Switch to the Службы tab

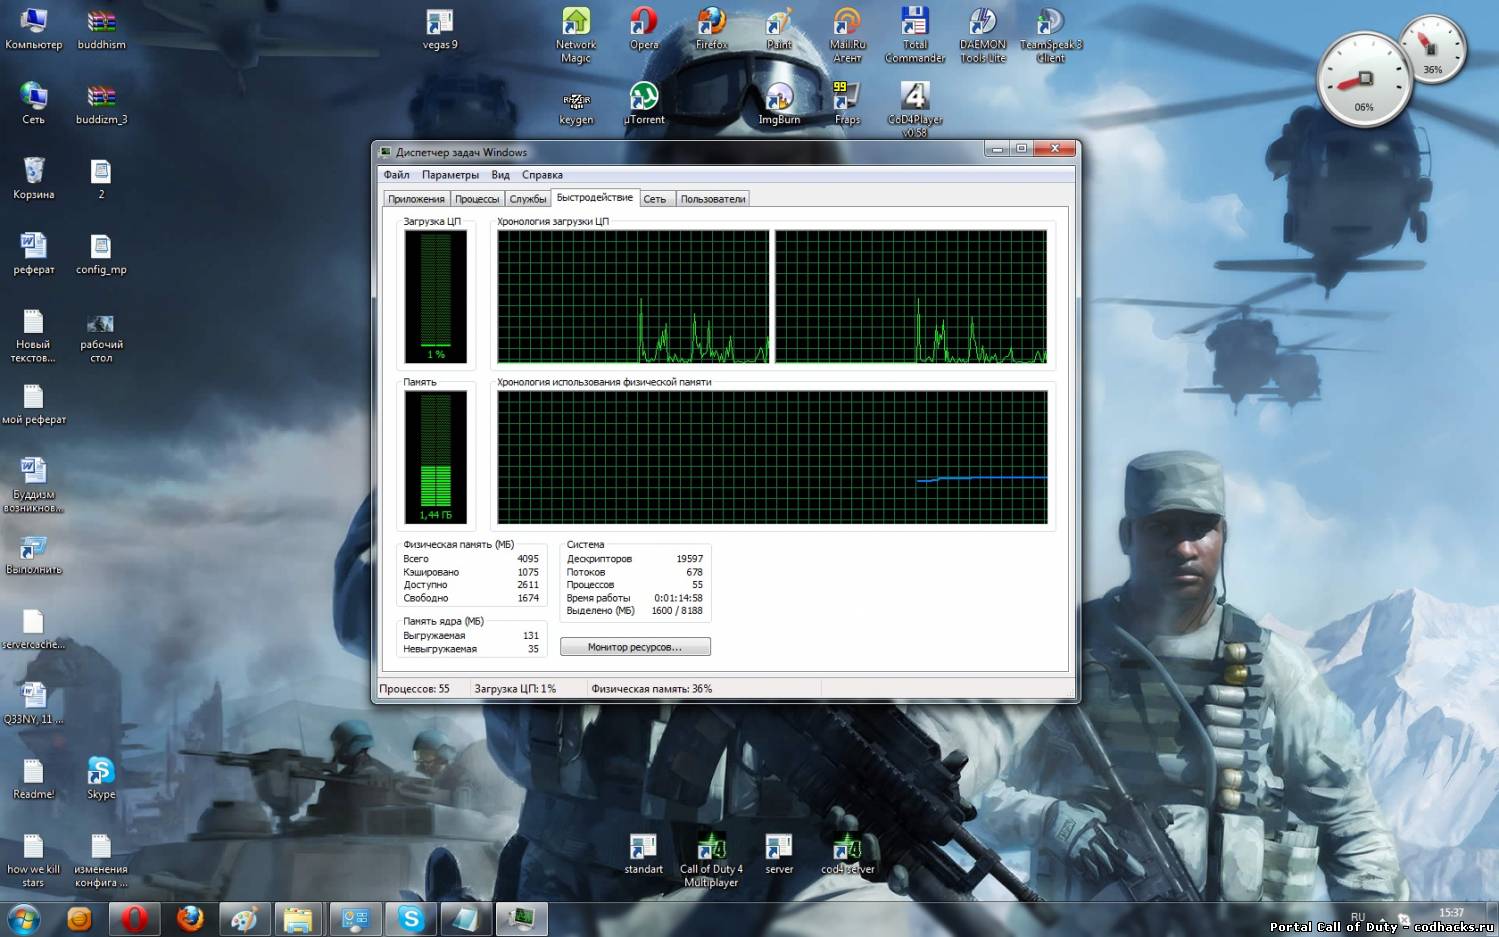click(528, 199)
